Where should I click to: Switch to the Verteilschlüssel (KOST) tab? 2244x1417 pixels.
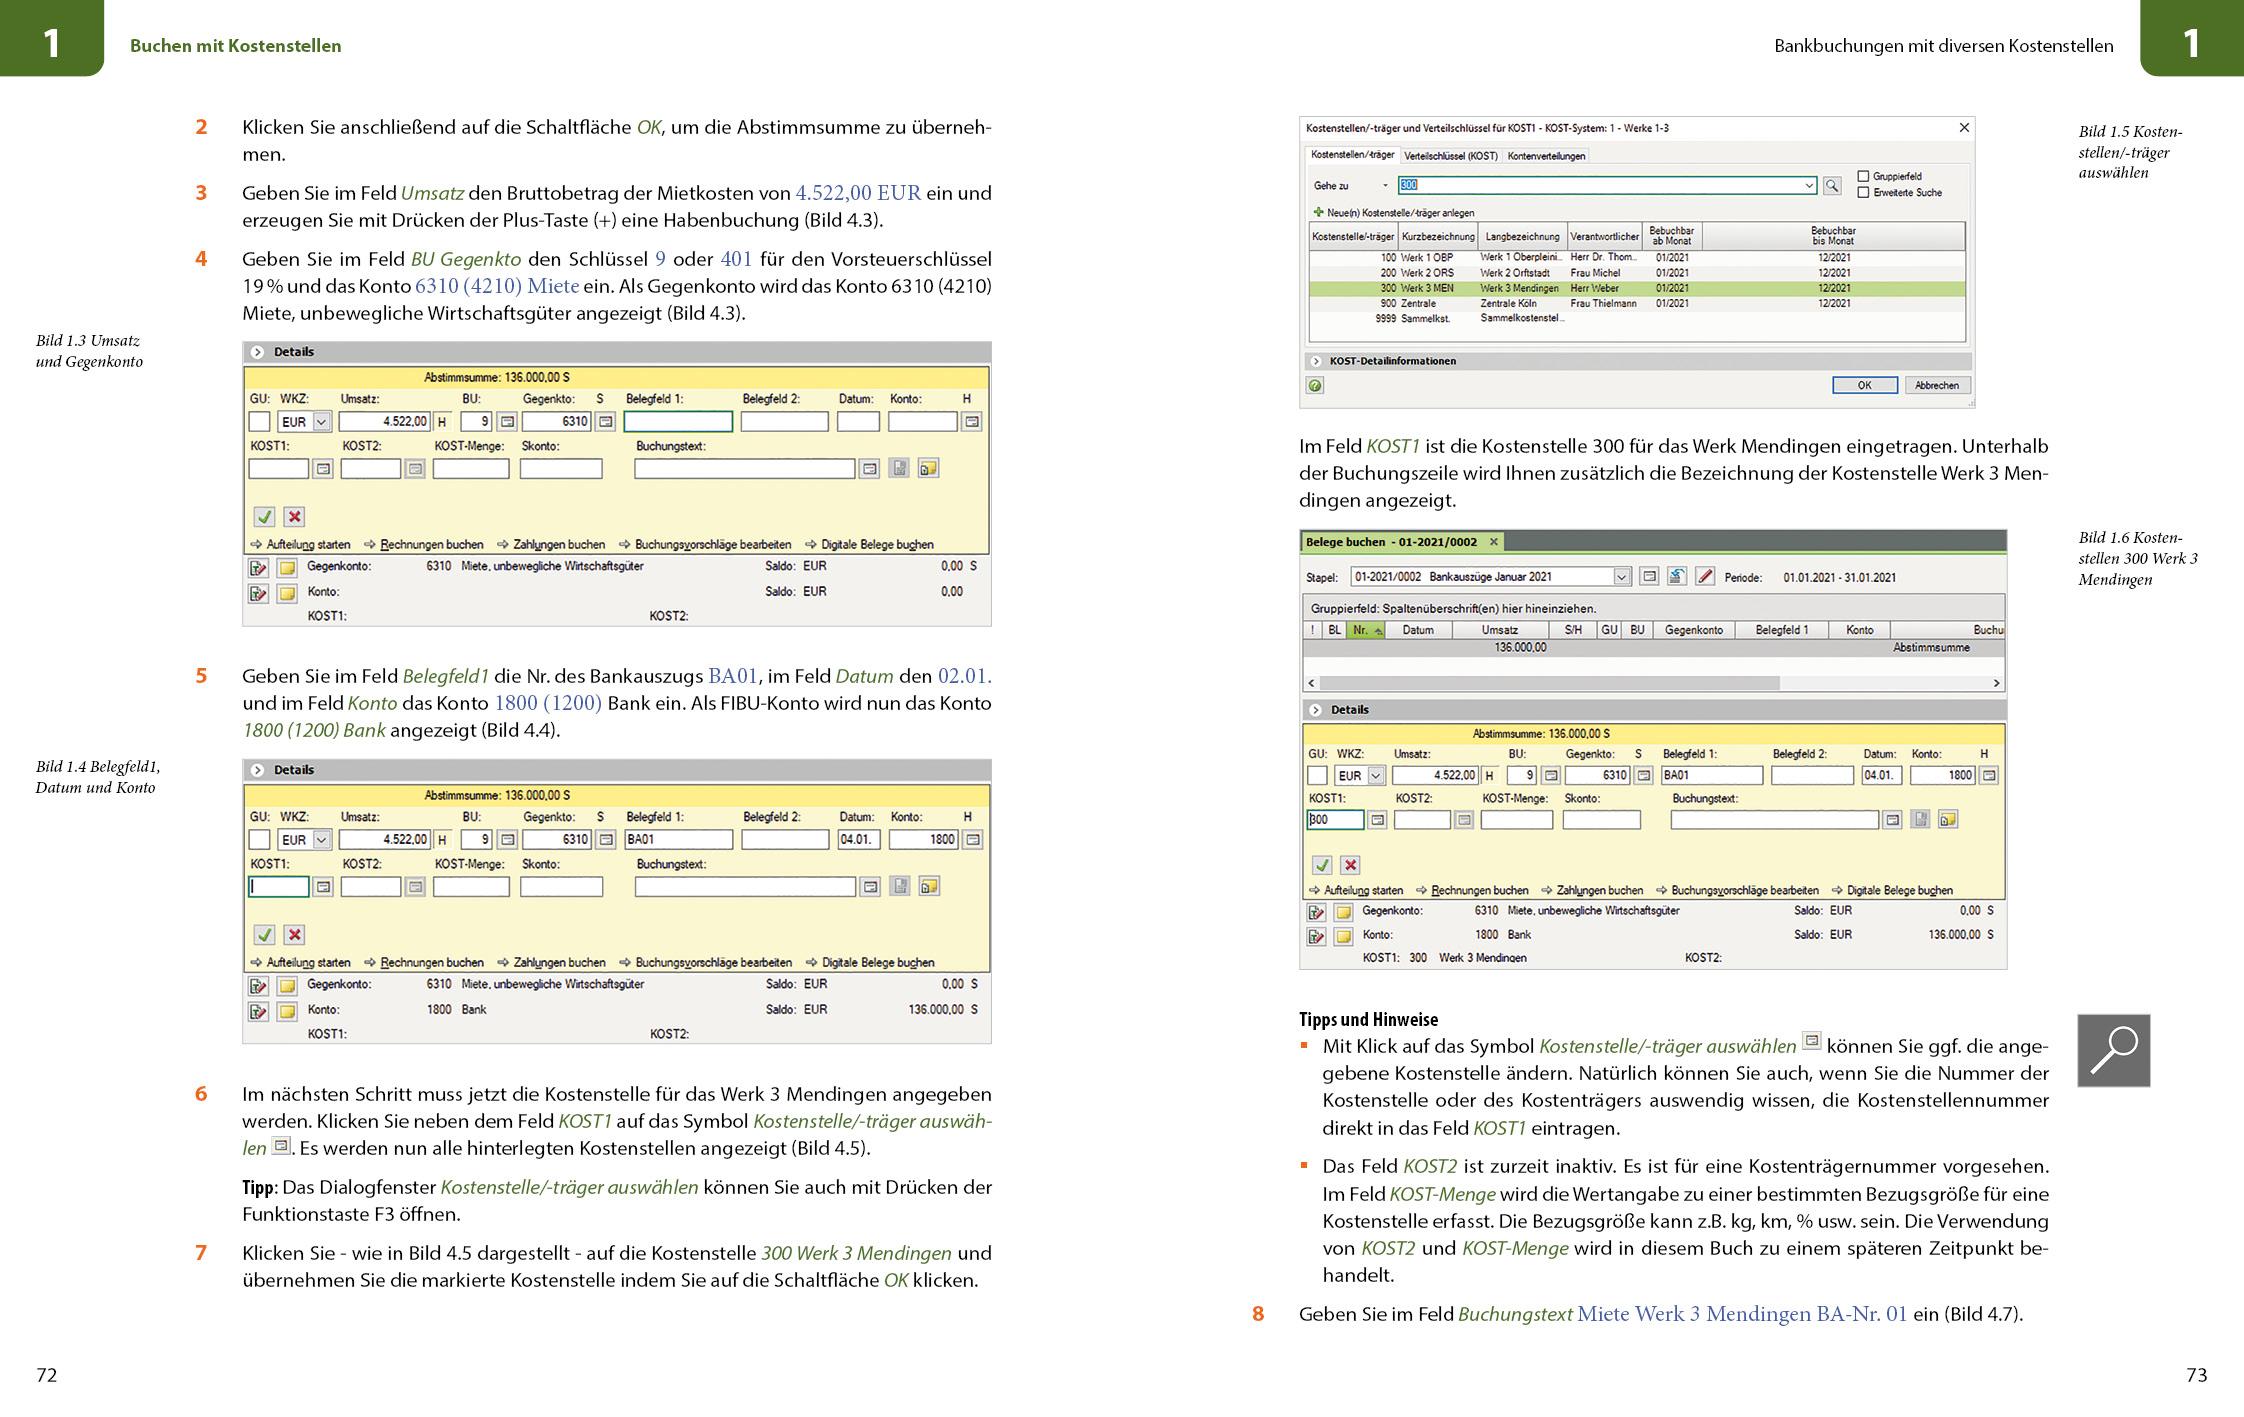pos(1451,156)
